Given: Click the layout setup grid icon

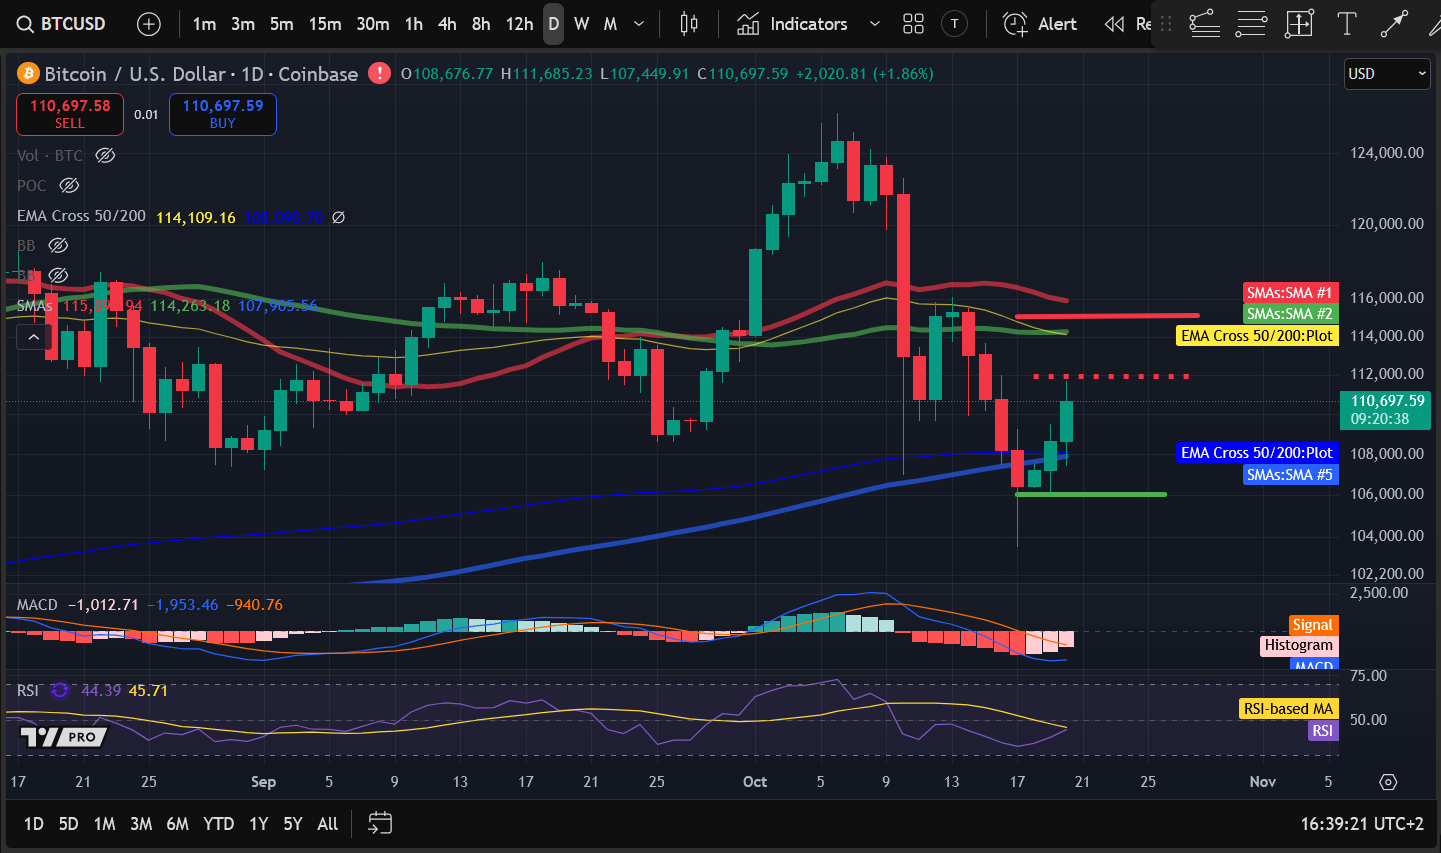Looking at the screenshot, I should (x=913, y=24).
